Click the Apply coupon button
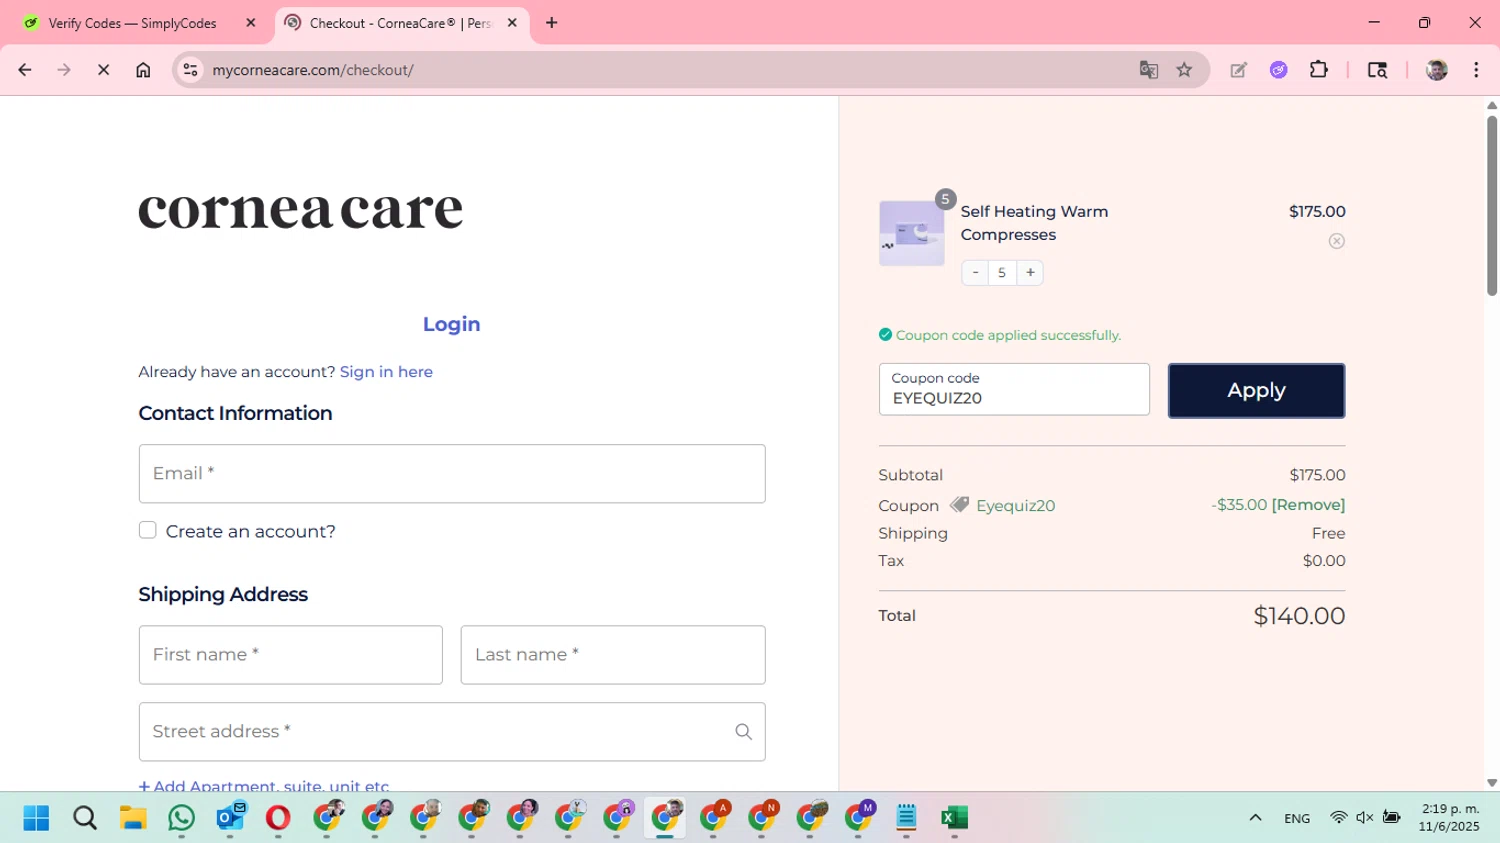 click(1256, 391)
